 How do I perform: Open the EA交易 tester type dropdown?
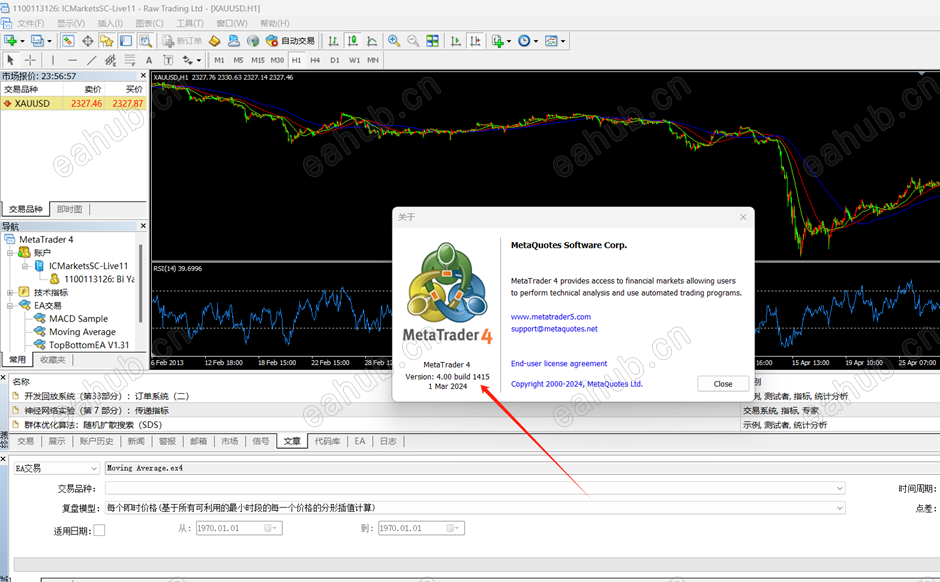pos(56,468)
